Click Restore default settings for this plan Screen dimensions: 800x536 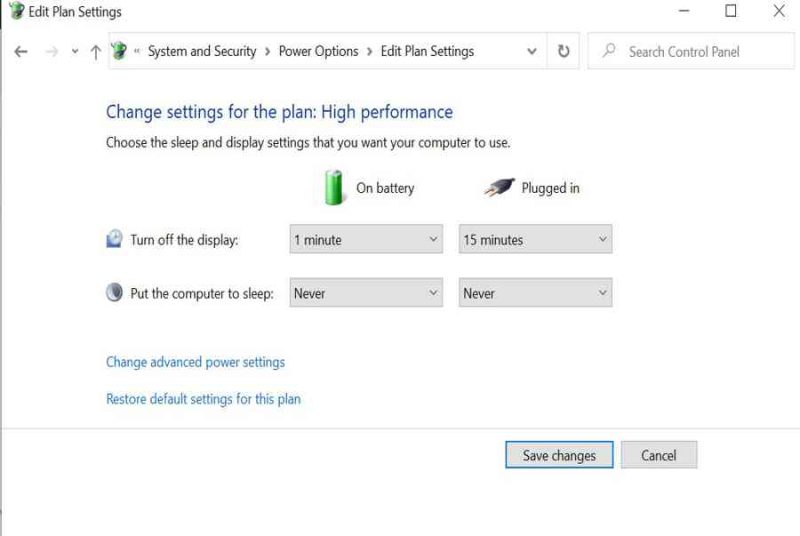click(x=203, y=399)
